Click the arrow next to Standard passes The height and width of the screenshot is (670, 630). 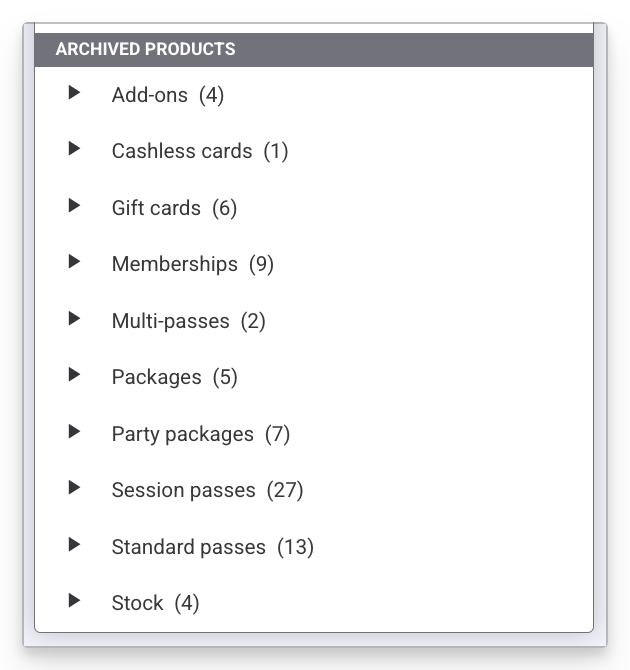tap(74, 545)
